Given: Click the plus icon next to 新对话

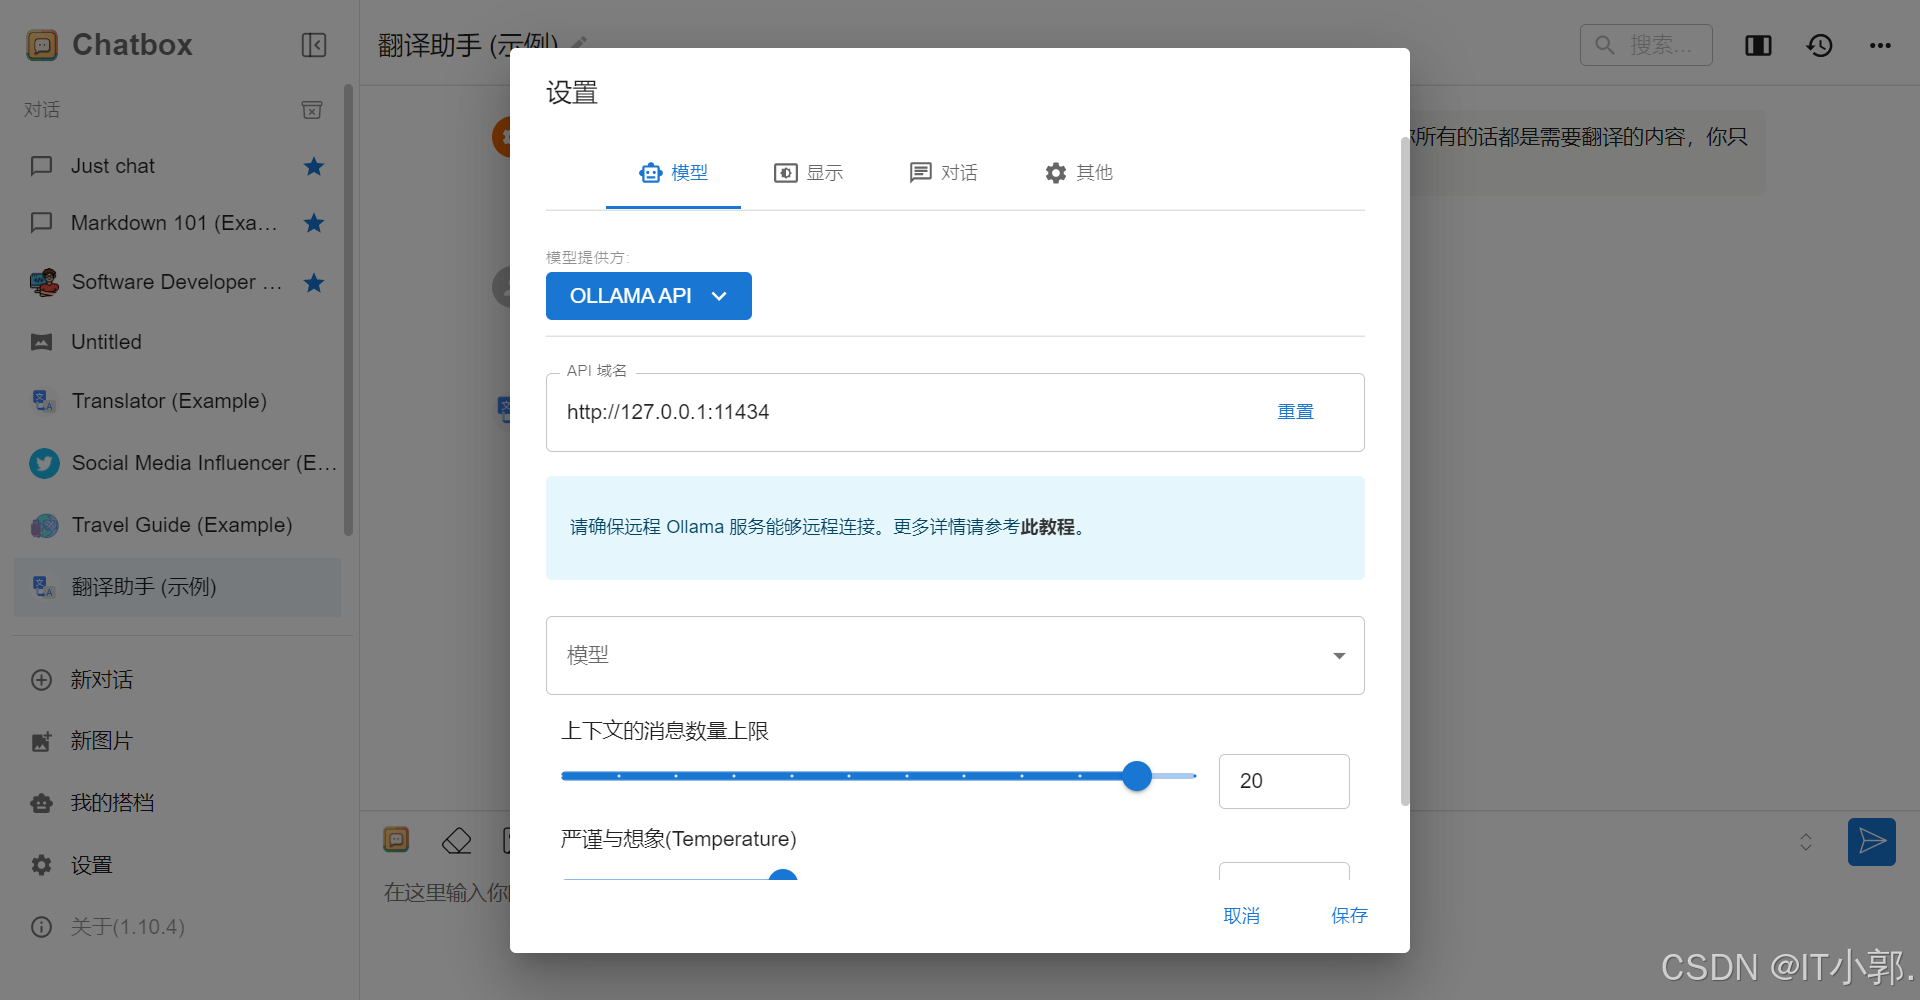Looking at the screenshot, I should 42,680.
